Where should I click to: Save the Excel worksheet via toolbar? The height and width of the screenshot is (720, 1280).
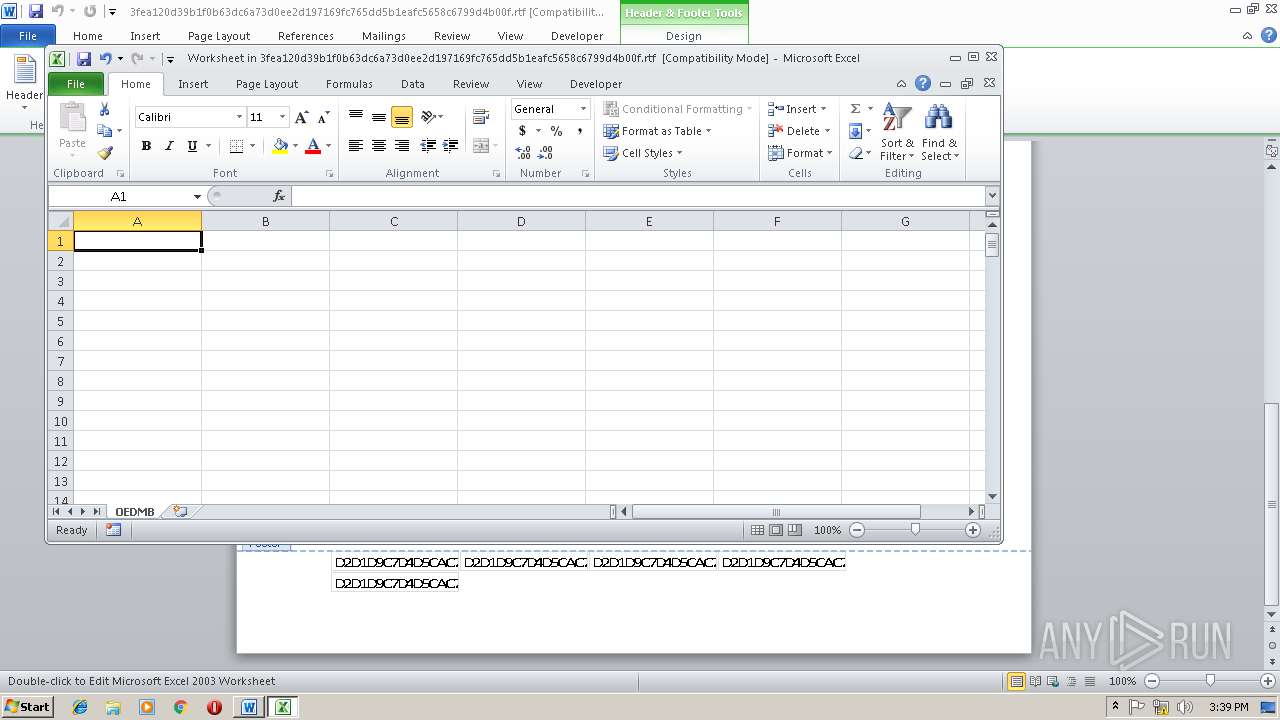(x=84, y=59)
